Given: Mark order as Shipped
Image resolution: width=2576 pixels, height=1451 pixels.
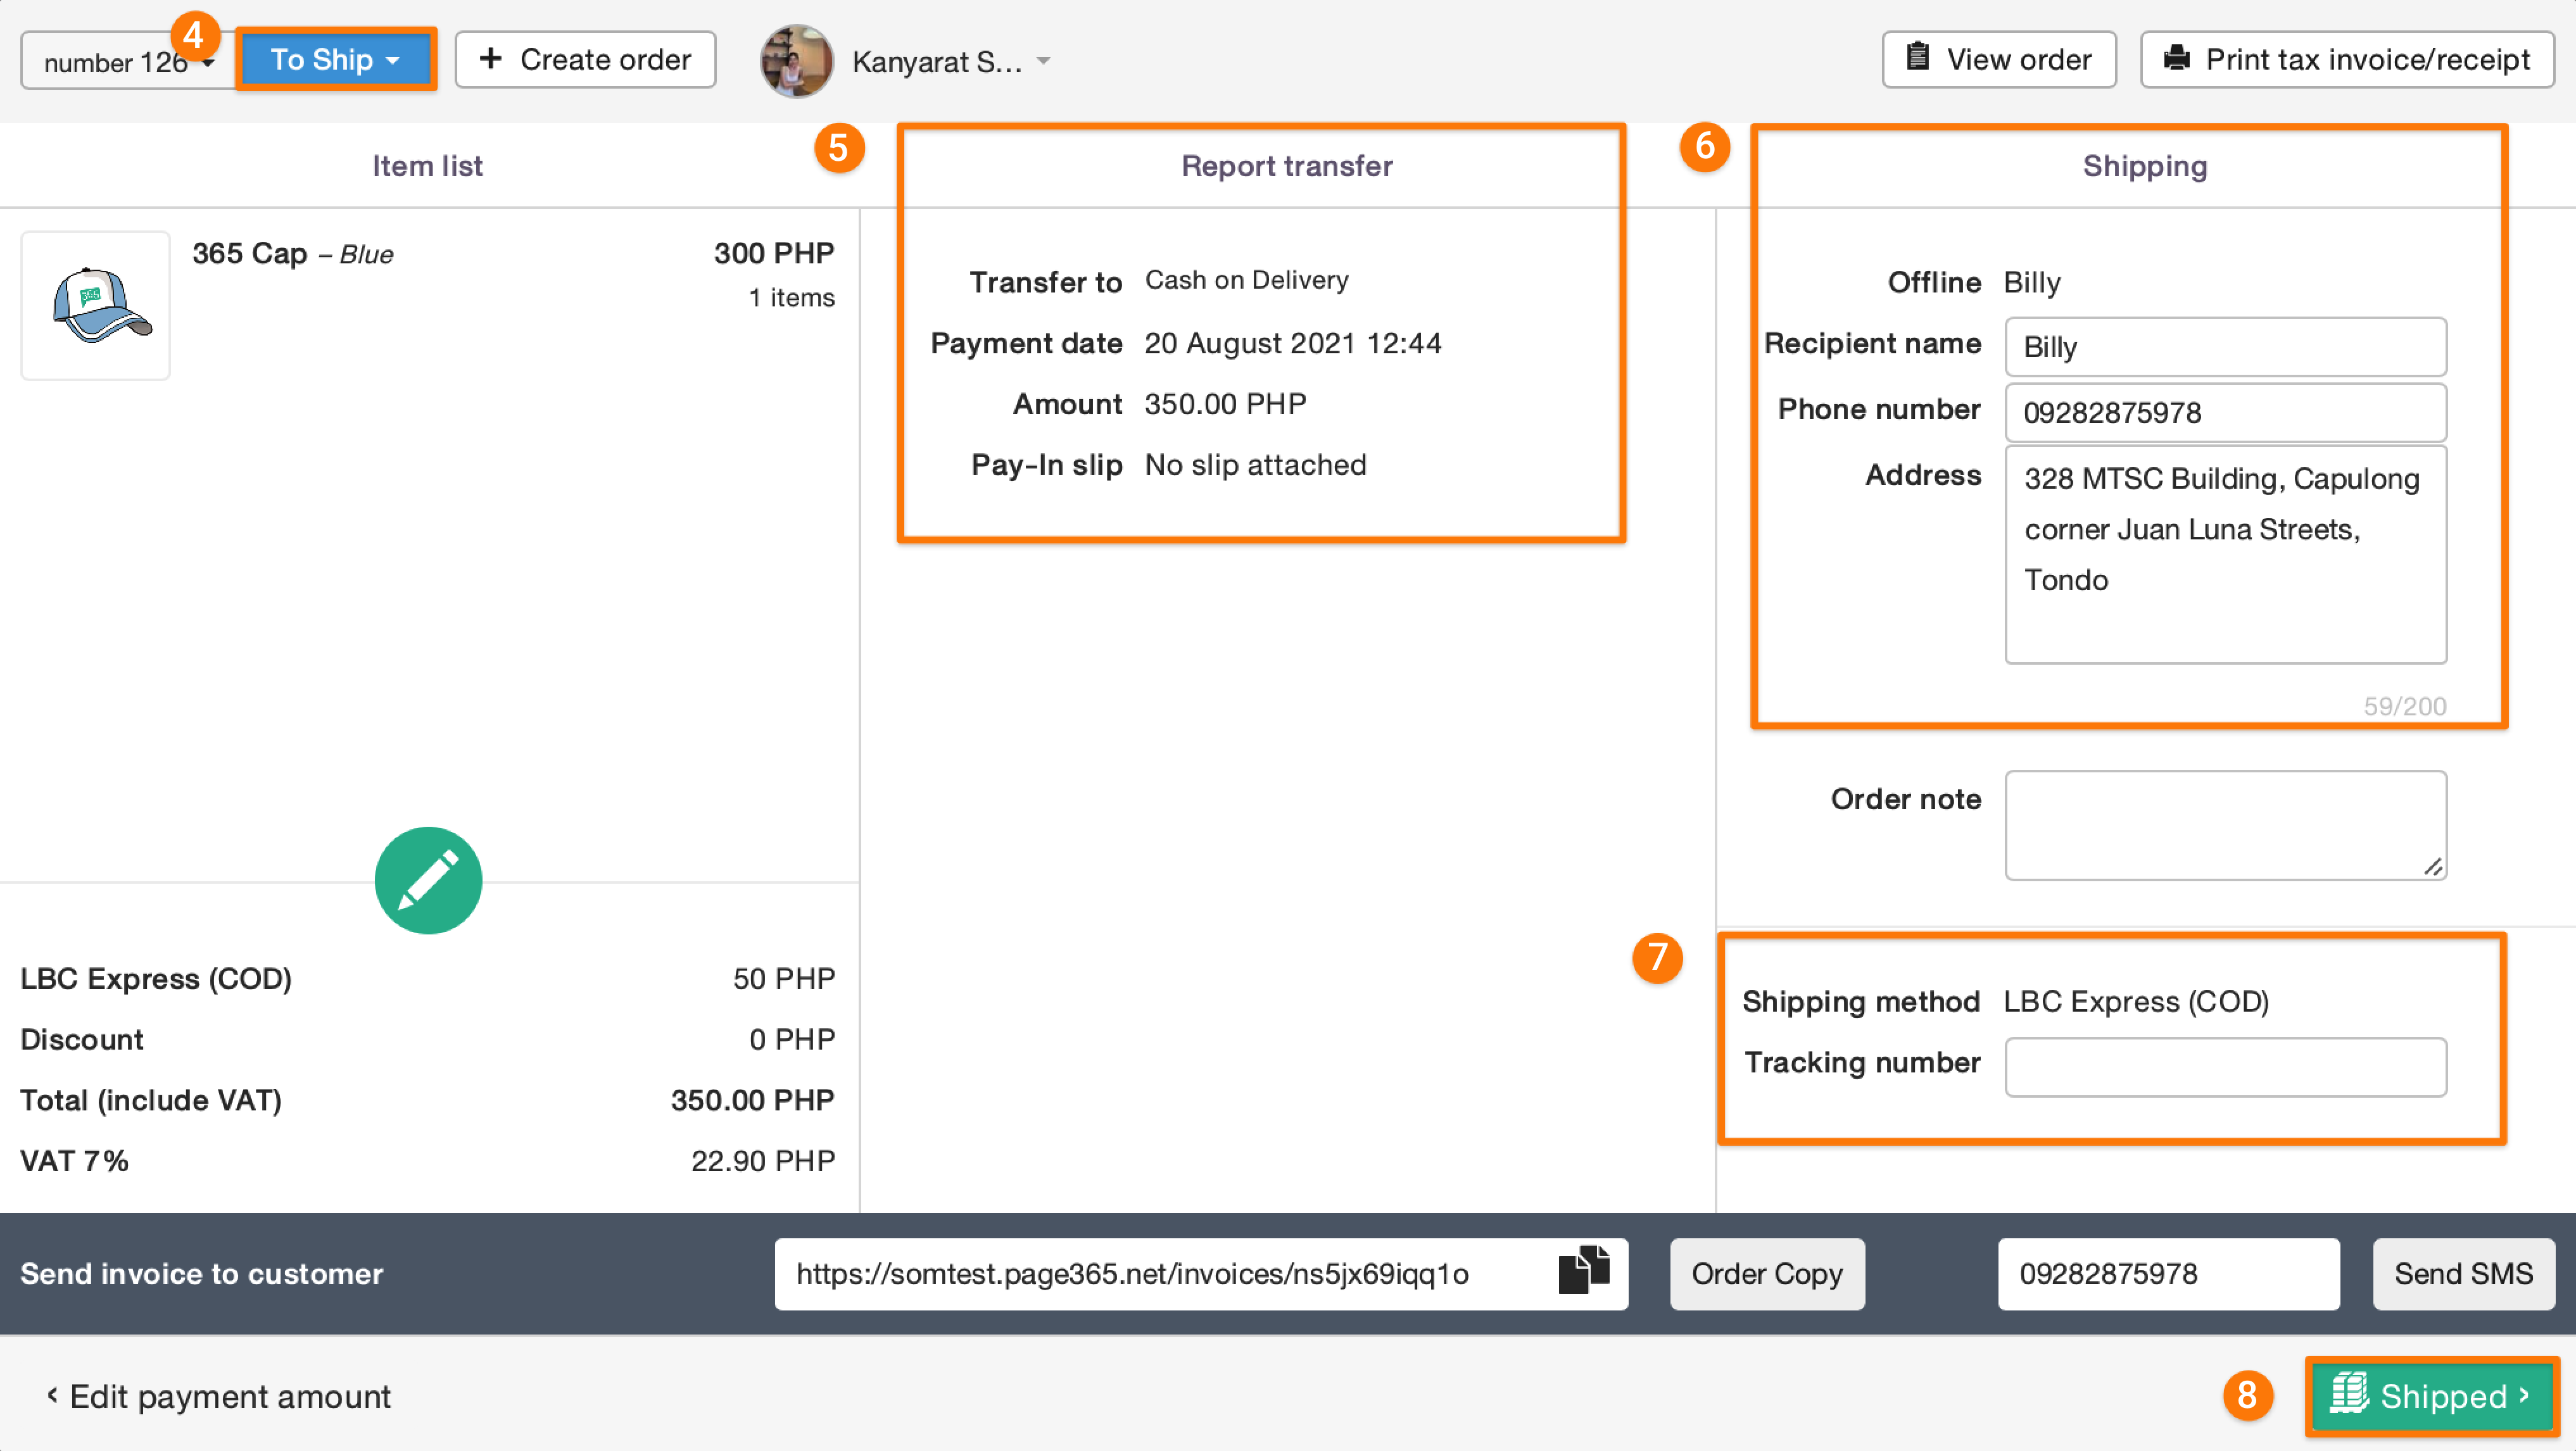Looking at the screenshot, I should pos(2430,1395).
